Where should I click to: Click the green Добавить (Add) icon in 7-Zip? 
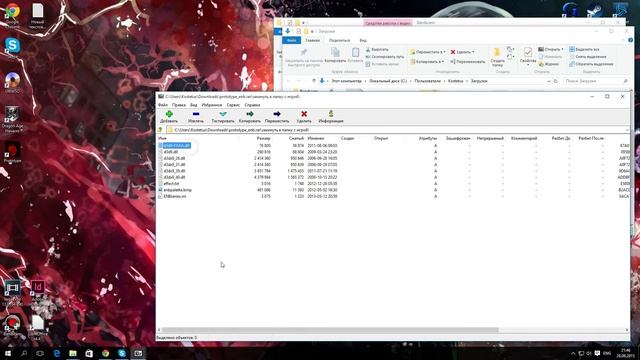(169, 114)
